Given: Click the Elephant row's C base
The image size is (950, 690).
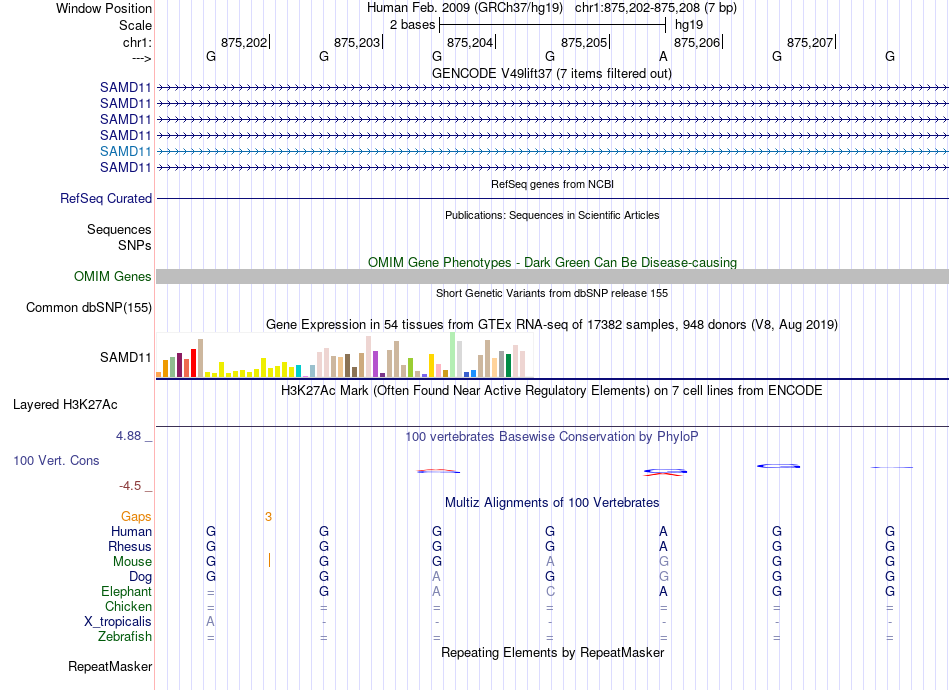Looking at the screenshot, I should coord(550,591).
